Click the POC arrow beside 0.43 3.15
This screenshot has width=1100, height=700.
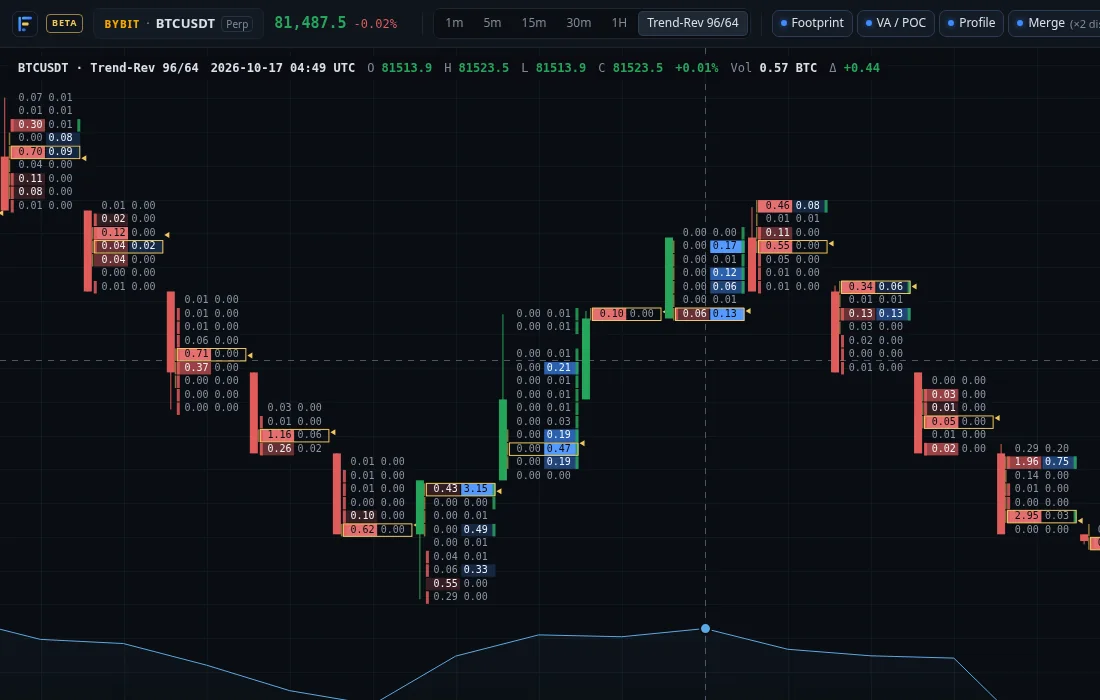tap(499, 491)
